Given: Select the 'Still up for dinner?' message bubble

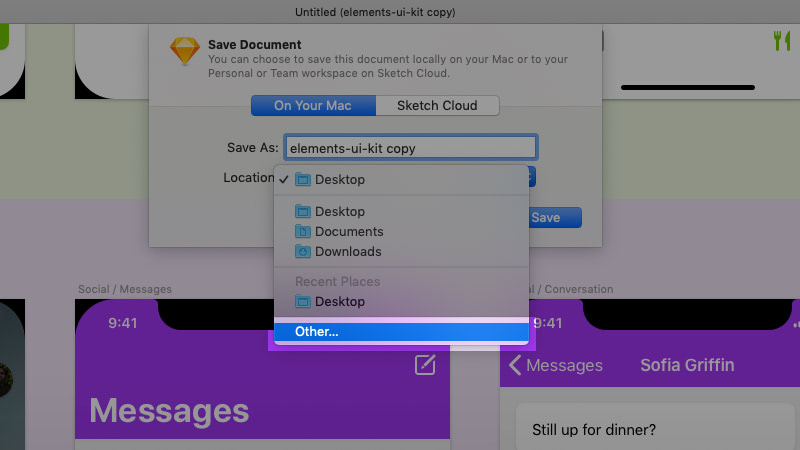Looking at the screenshot, I should [656, 428].
